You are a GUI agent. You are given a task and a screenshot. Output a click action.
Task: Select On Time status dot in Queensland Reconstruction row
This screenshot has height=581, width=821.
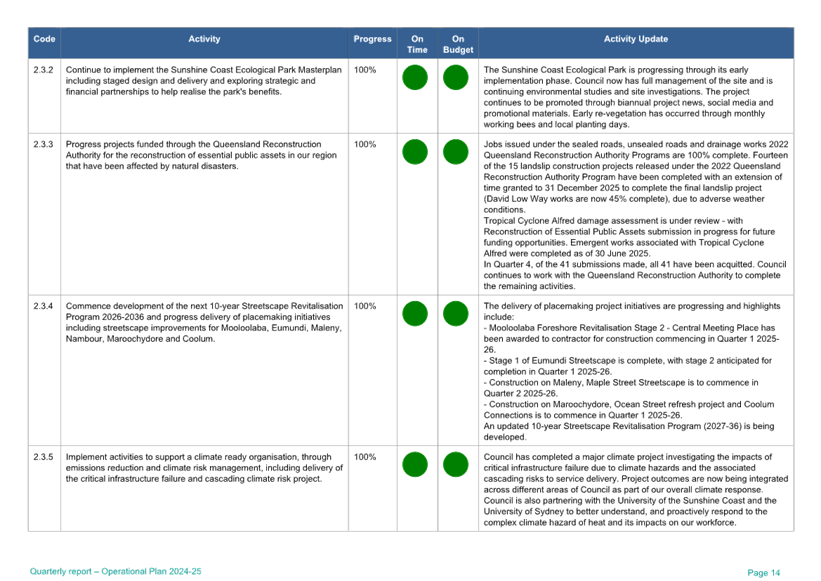pos(415,152)
